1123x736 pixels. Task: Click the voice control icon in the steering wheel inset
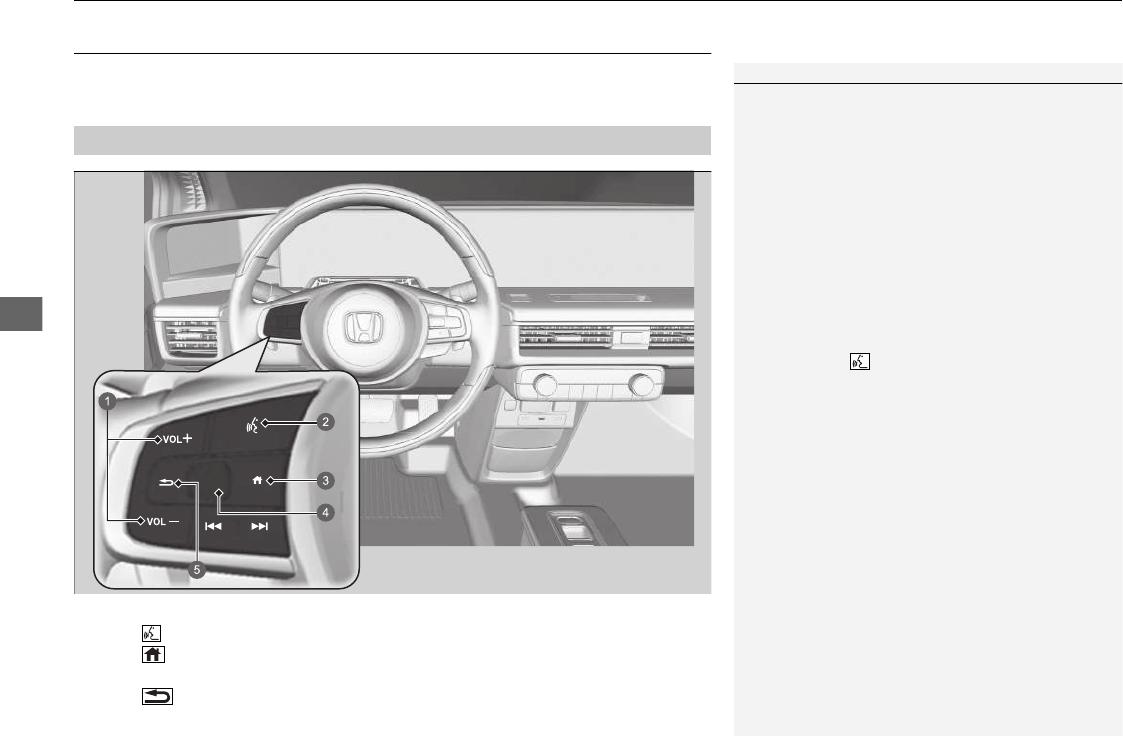point(252,425)
